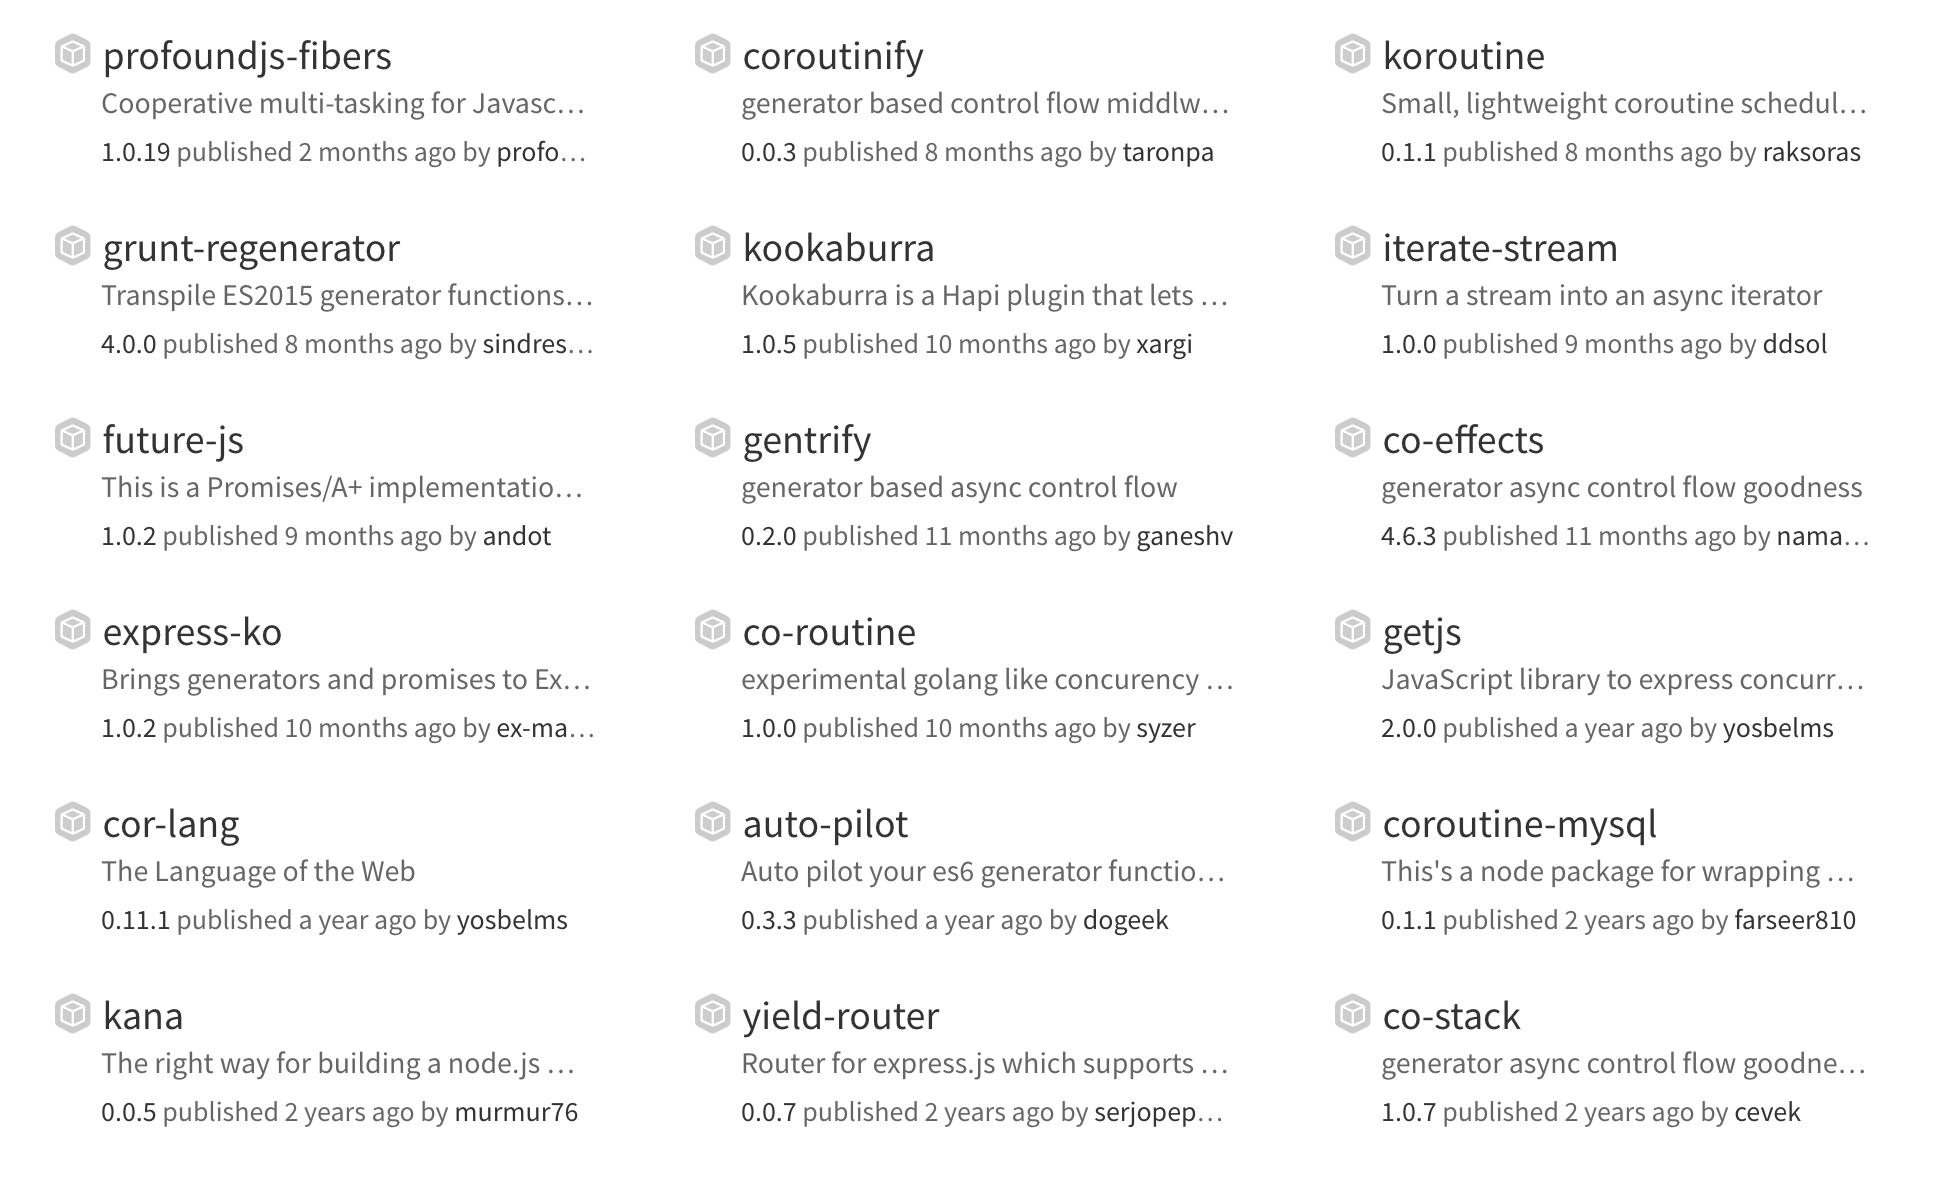Viewport: 1936px width, 1178px height.
Task: Open the iterate-stream package link
Action: tap(1499, 248)
